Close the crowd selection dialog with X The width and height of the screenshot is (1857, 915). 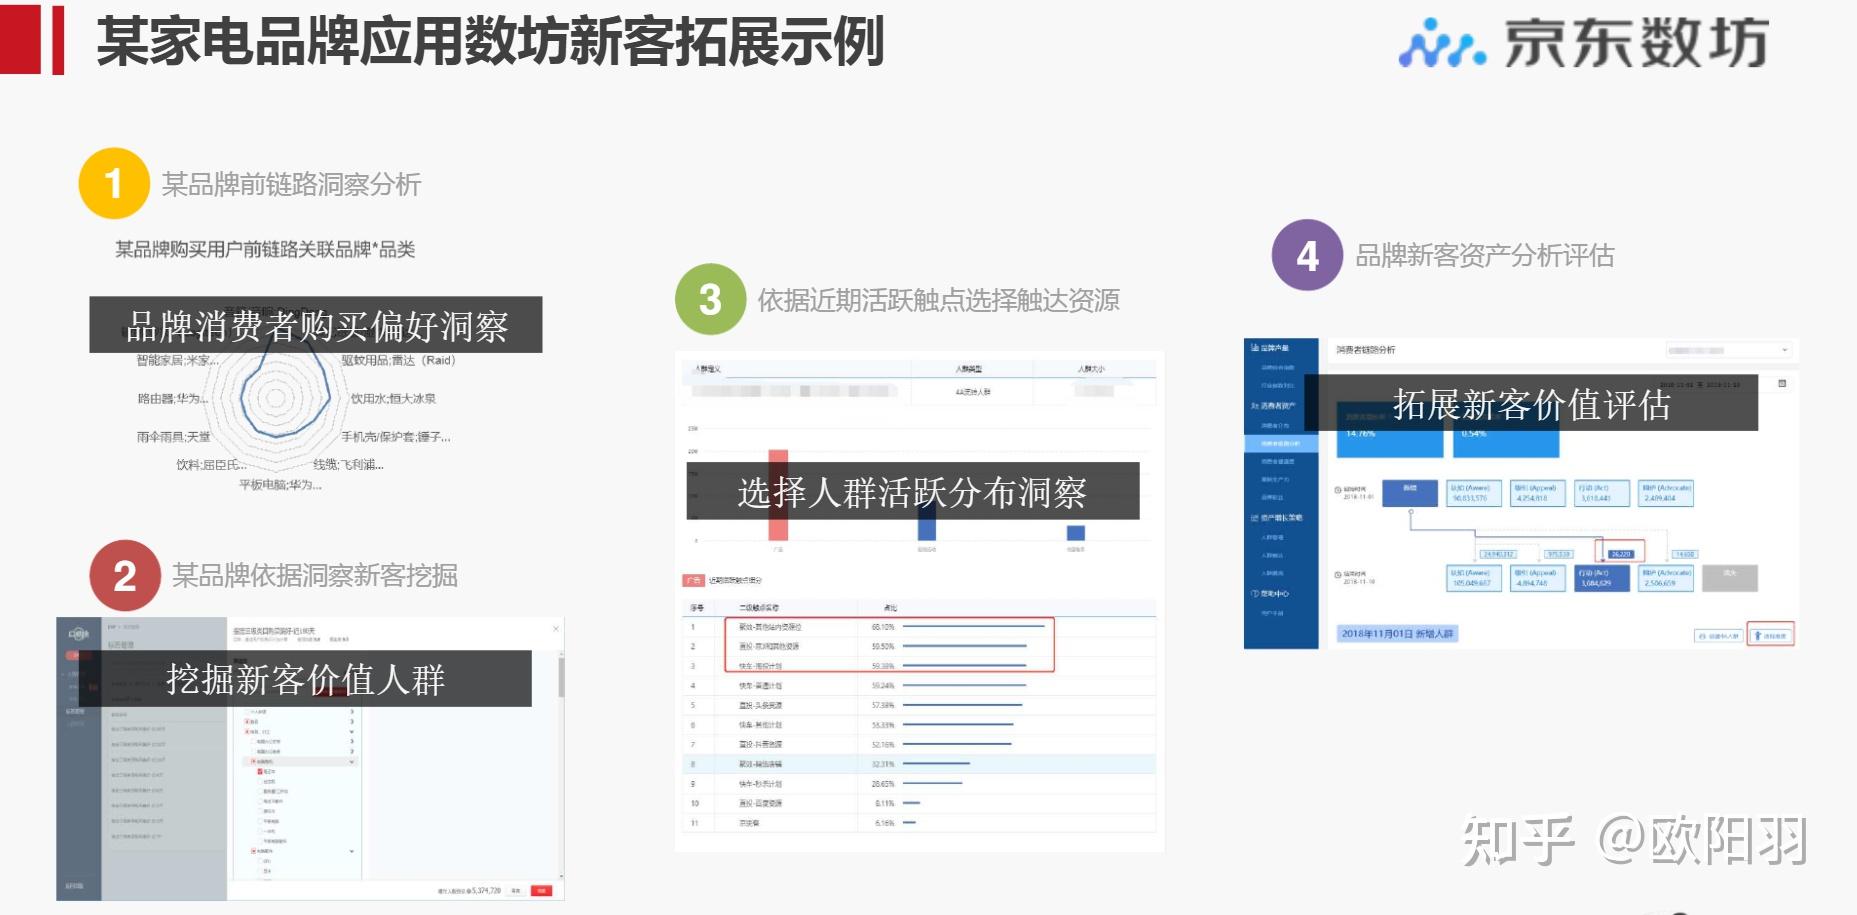pyautogui.click(x=556, y=629)
